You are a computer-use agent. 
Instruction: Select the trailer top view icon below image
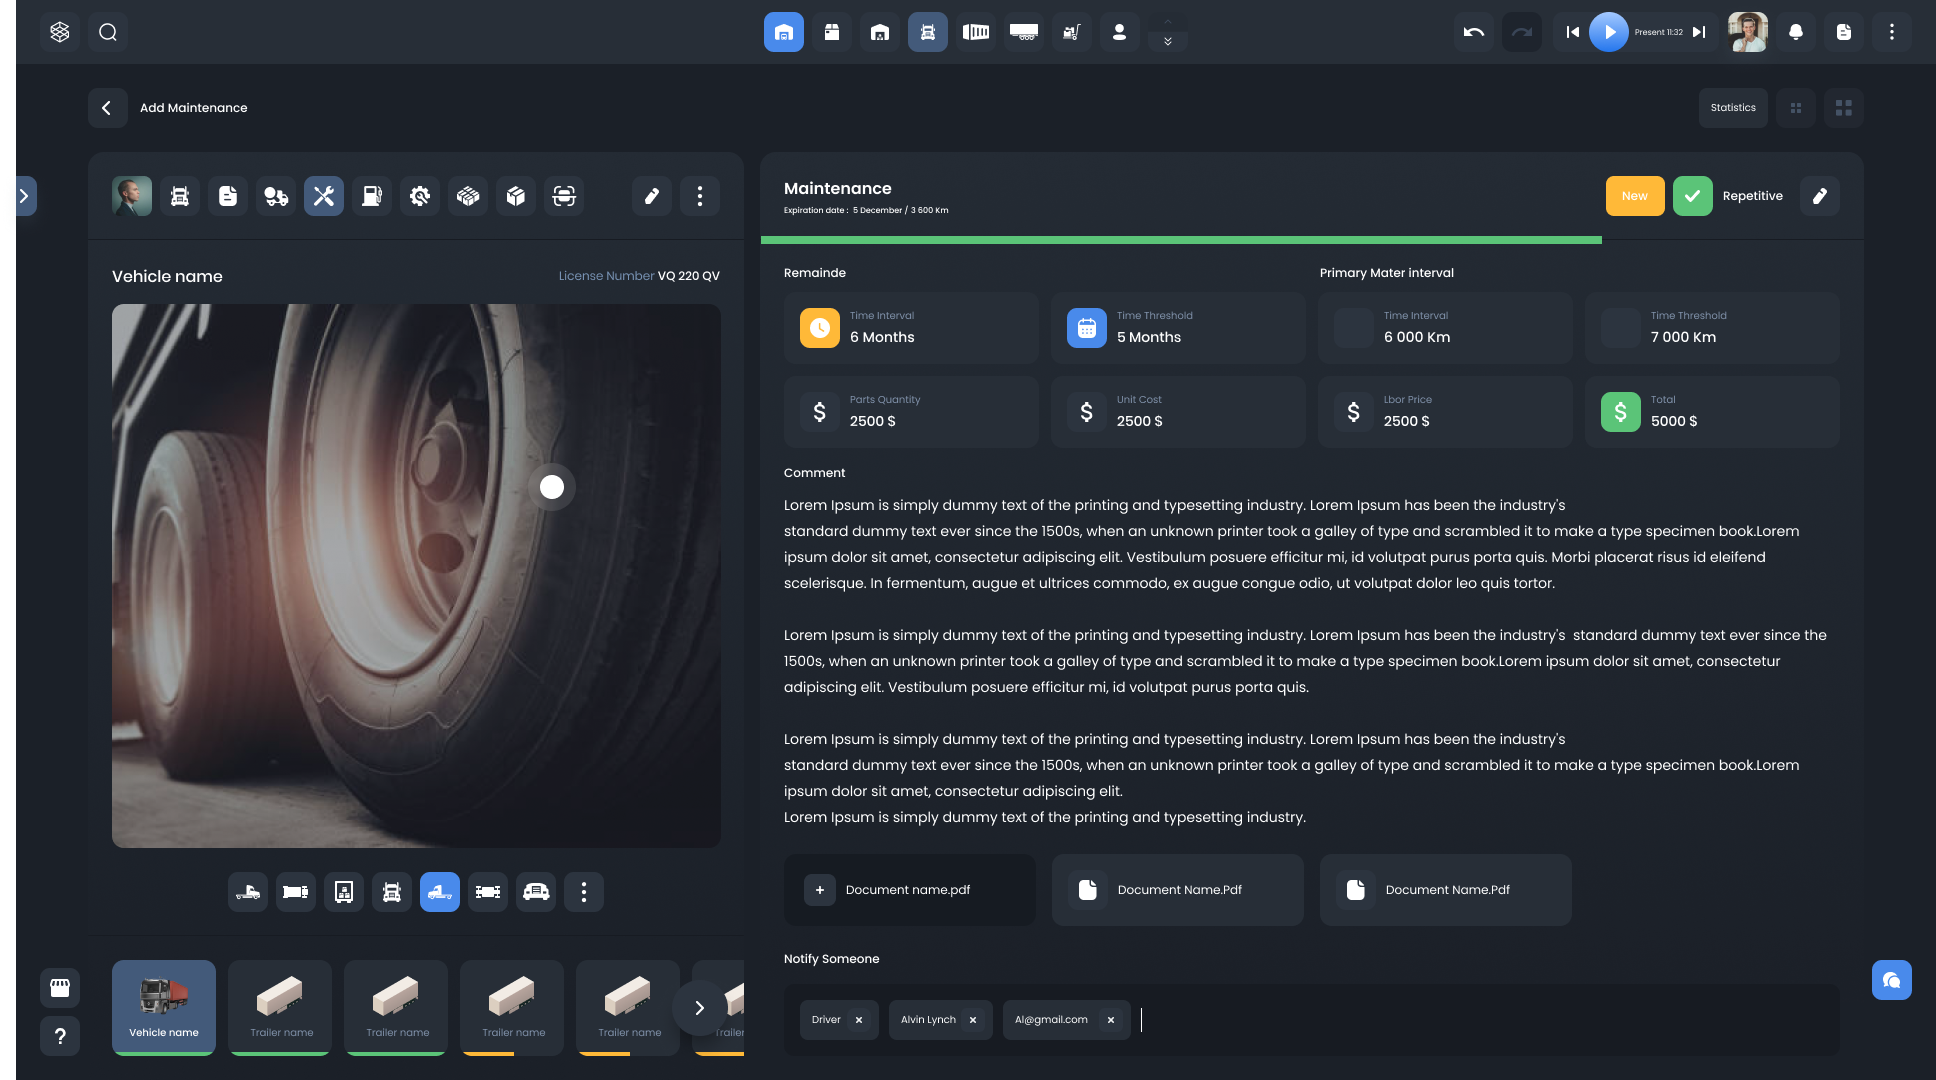(x=296, y=892)
